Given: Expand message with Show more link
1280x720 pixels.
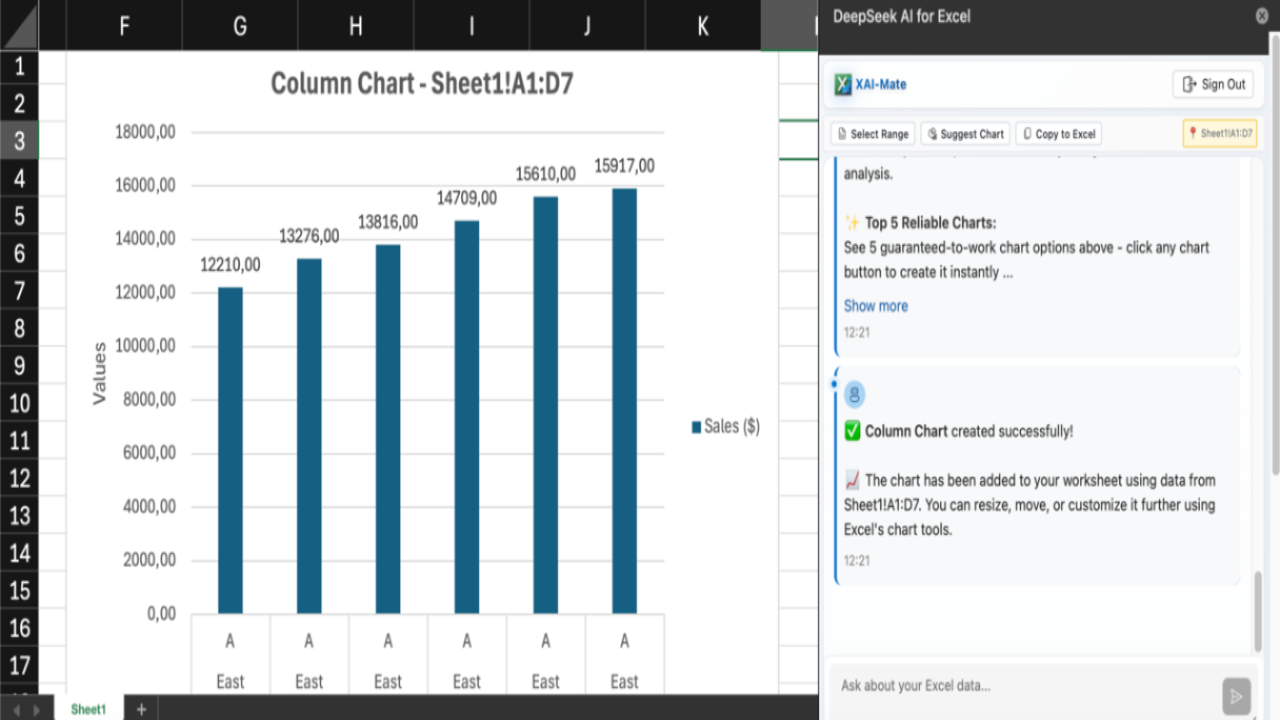Looking at the screenshot, I should tap(876, 306).
